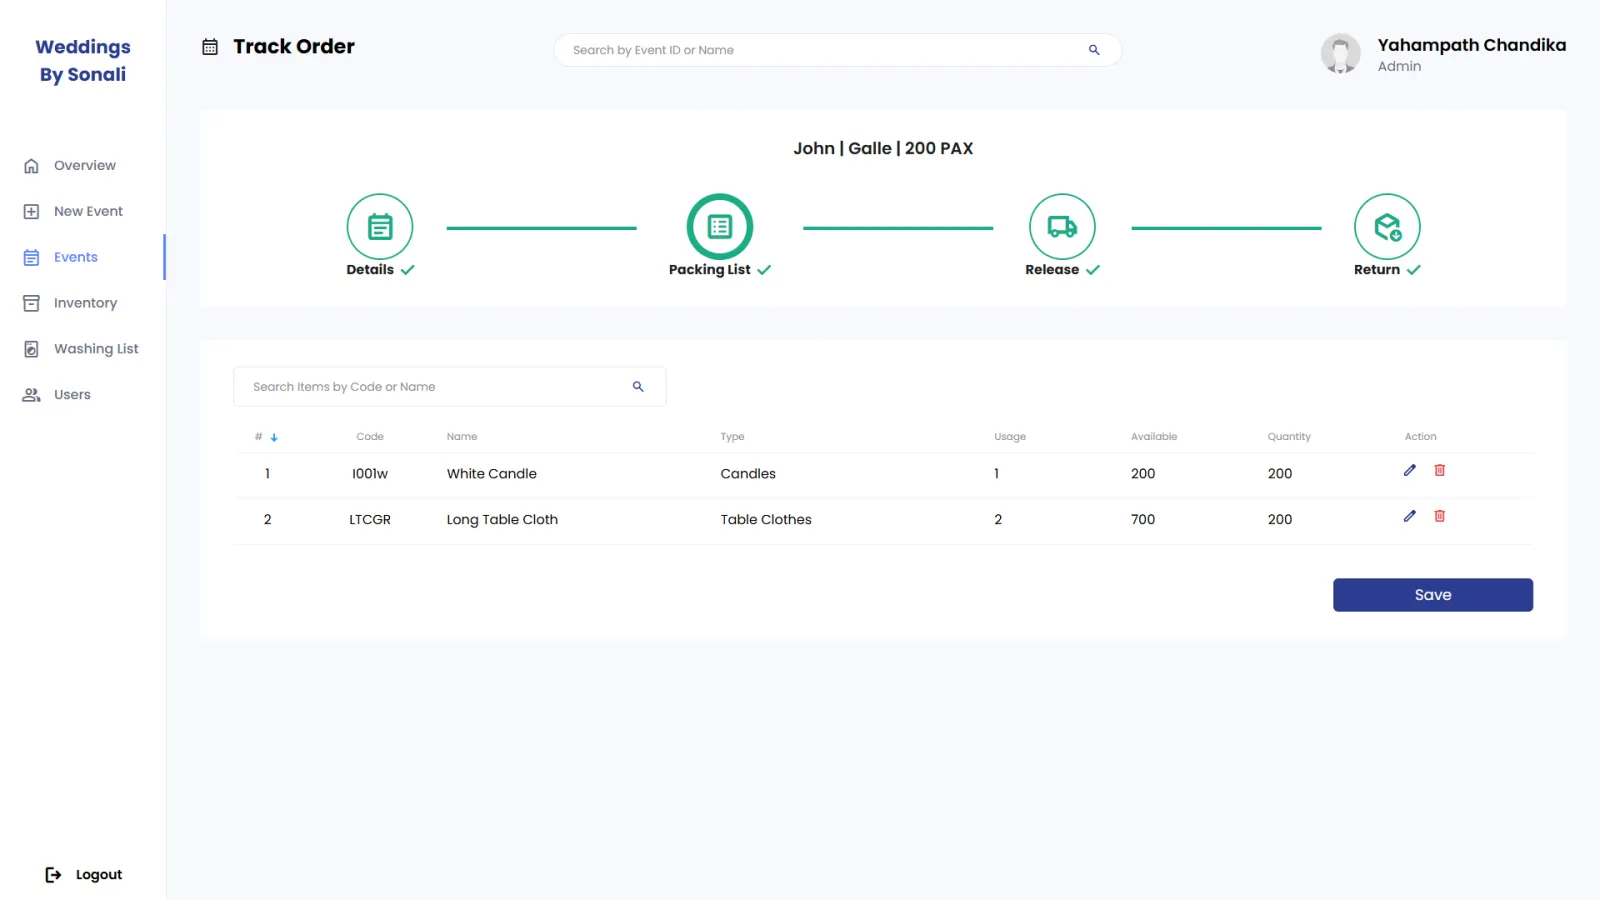The image size is (1600, 900).
Task: Go to the Return step icon
Action: coord(1387,227)
